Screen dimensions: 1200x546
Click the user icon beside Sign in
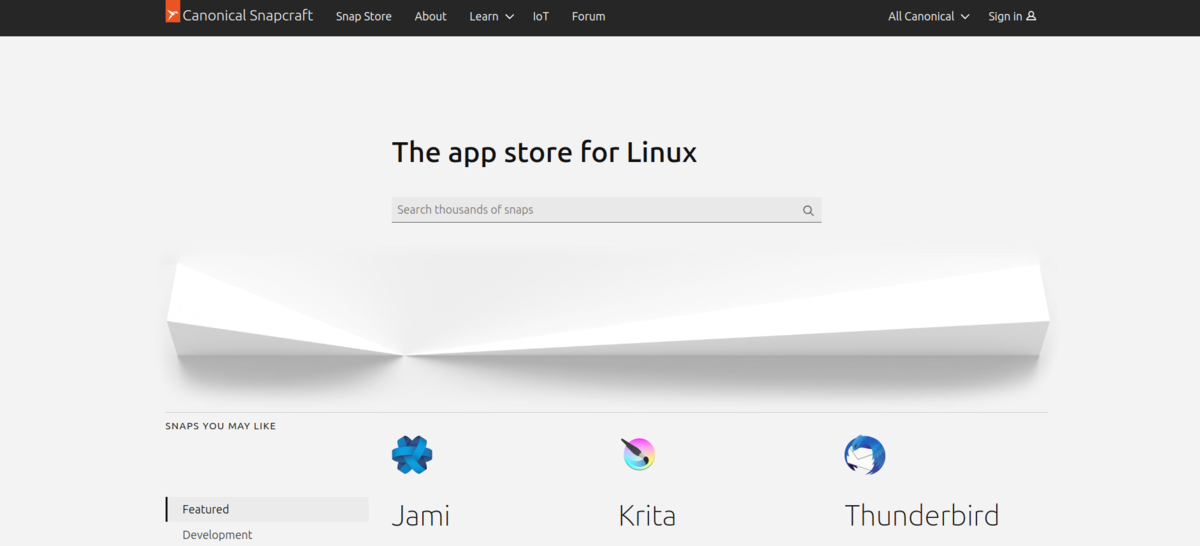(x=1031, y=16)
